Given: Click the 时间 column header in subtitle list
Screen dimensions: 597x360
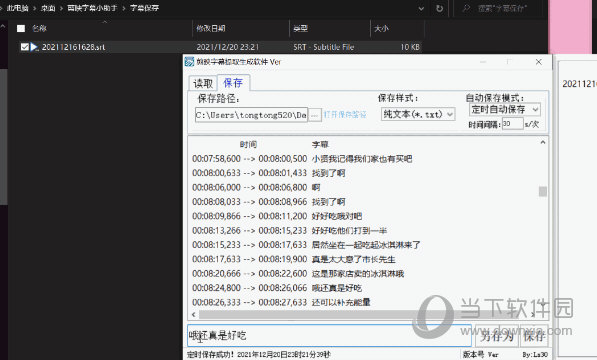Looking at the screenshot, I should click(248, 145).
